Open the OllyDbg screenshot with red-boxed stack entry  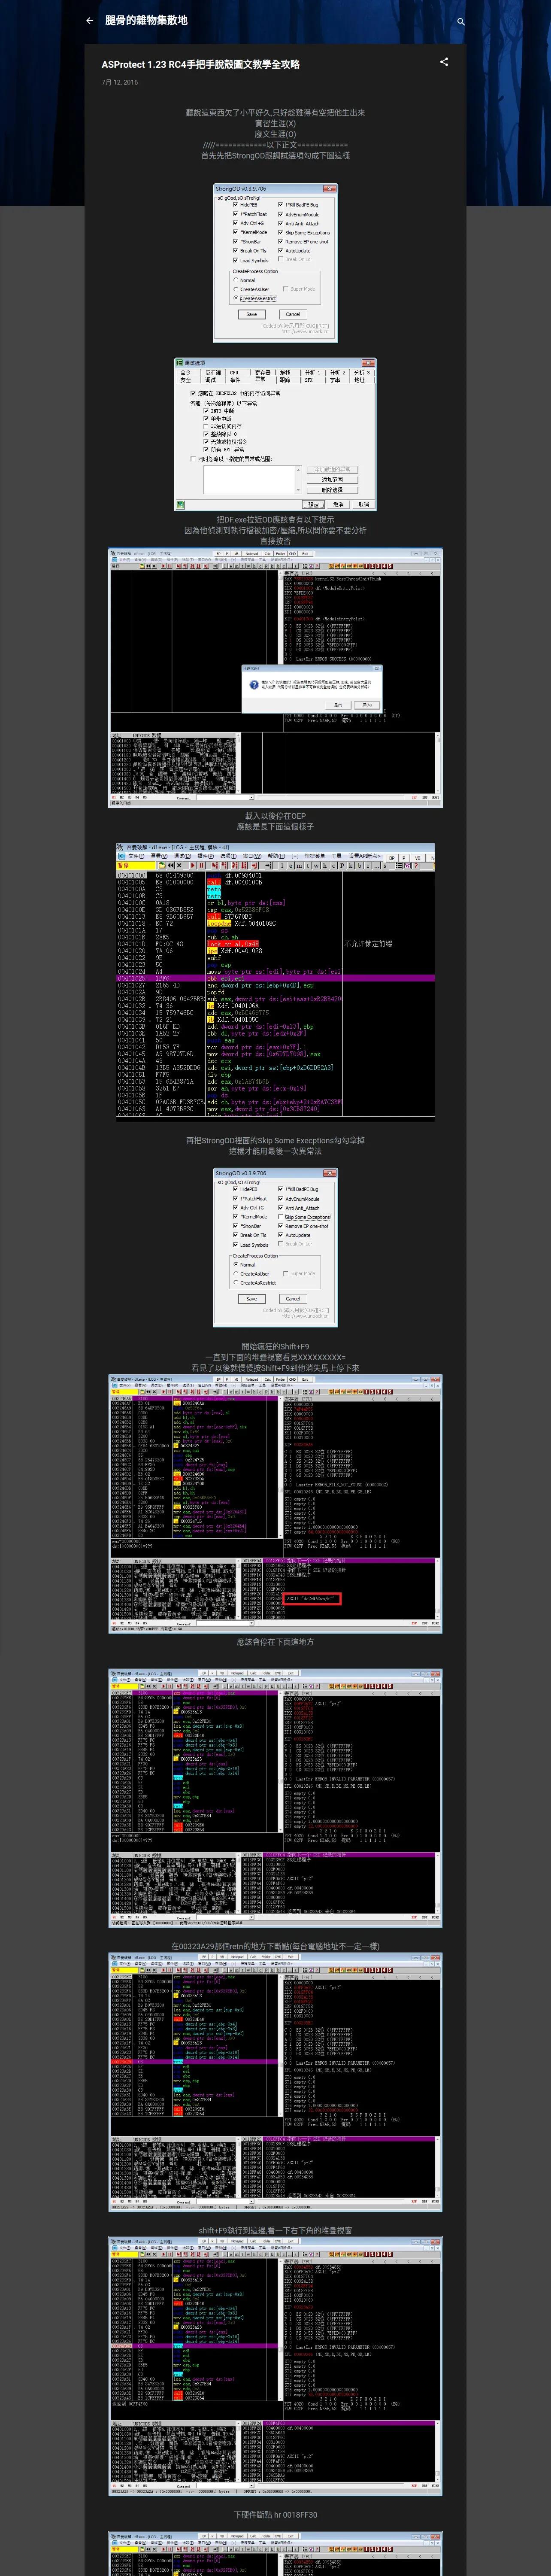click(275, 1503)
